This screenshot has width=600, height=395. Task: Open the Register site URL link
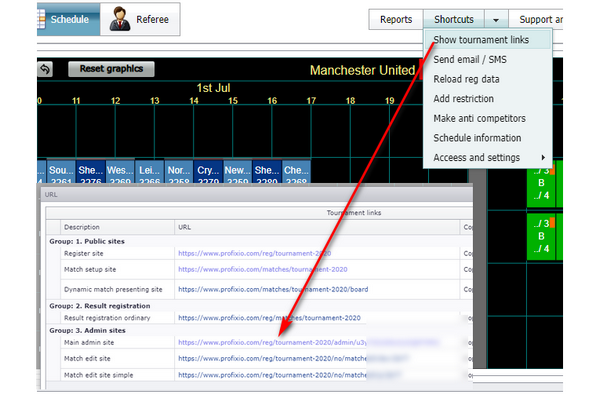point(254,253)
